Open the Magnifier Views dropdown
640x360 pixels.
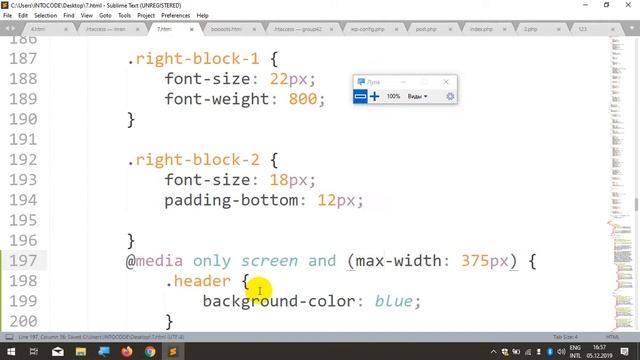tap(417, 97)
